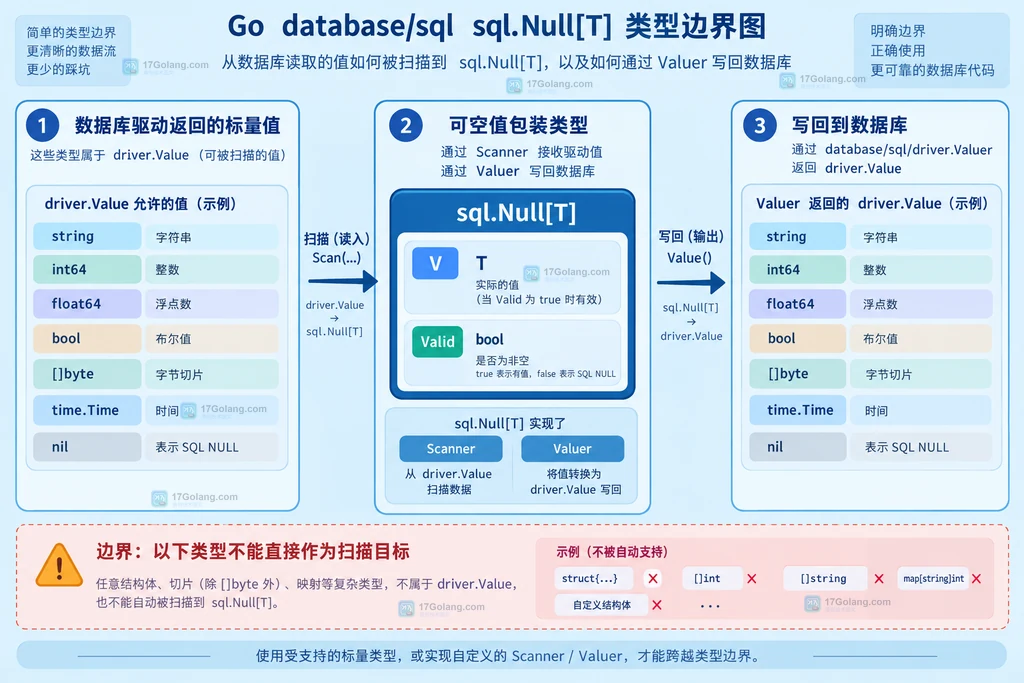Click "将值转换为 driver.Value 写回" under Valuer
Image resolution: width=1024 pixels, height=683 pixels.
tap(575, 482)
